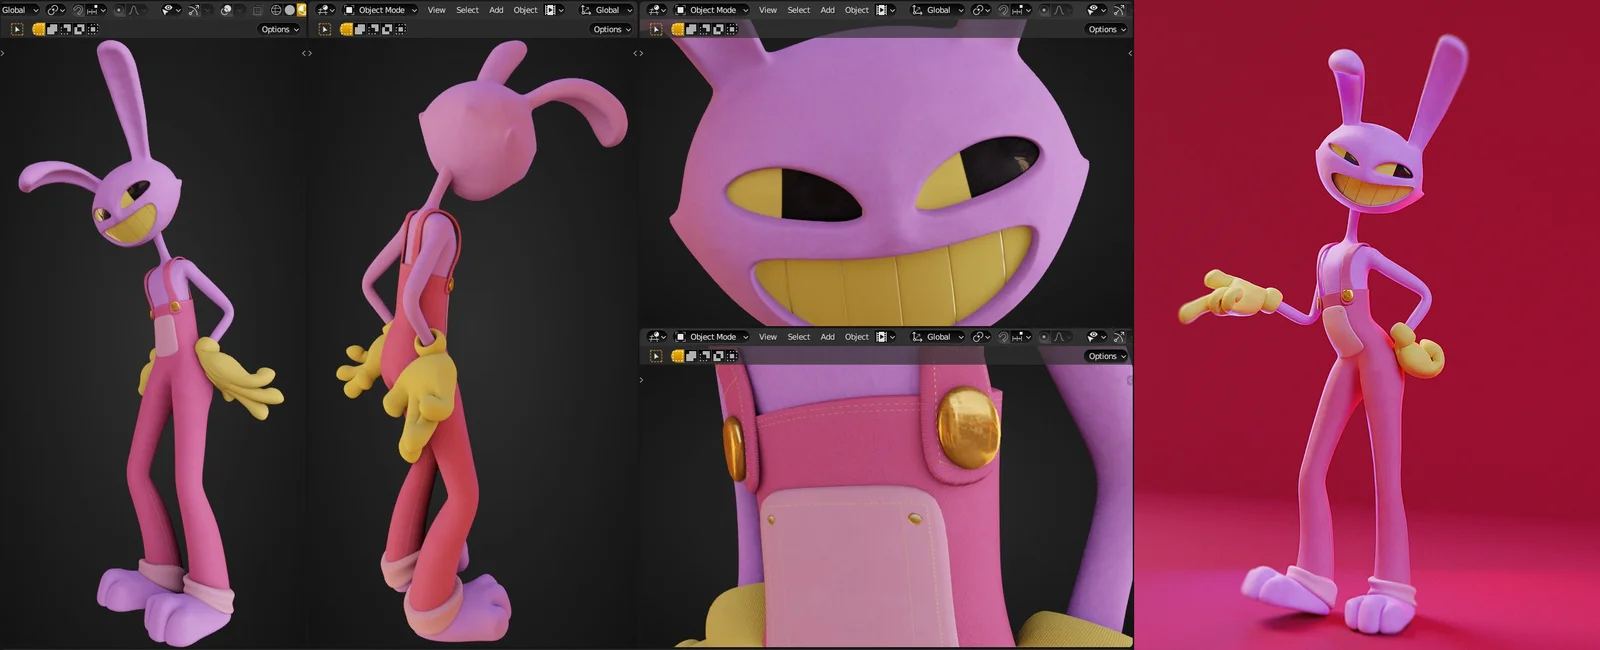This screenshot has height=650, width=1600.
Task: Select wireframe shading in the leftmost viewport
Action: click(x=276, y=10)
